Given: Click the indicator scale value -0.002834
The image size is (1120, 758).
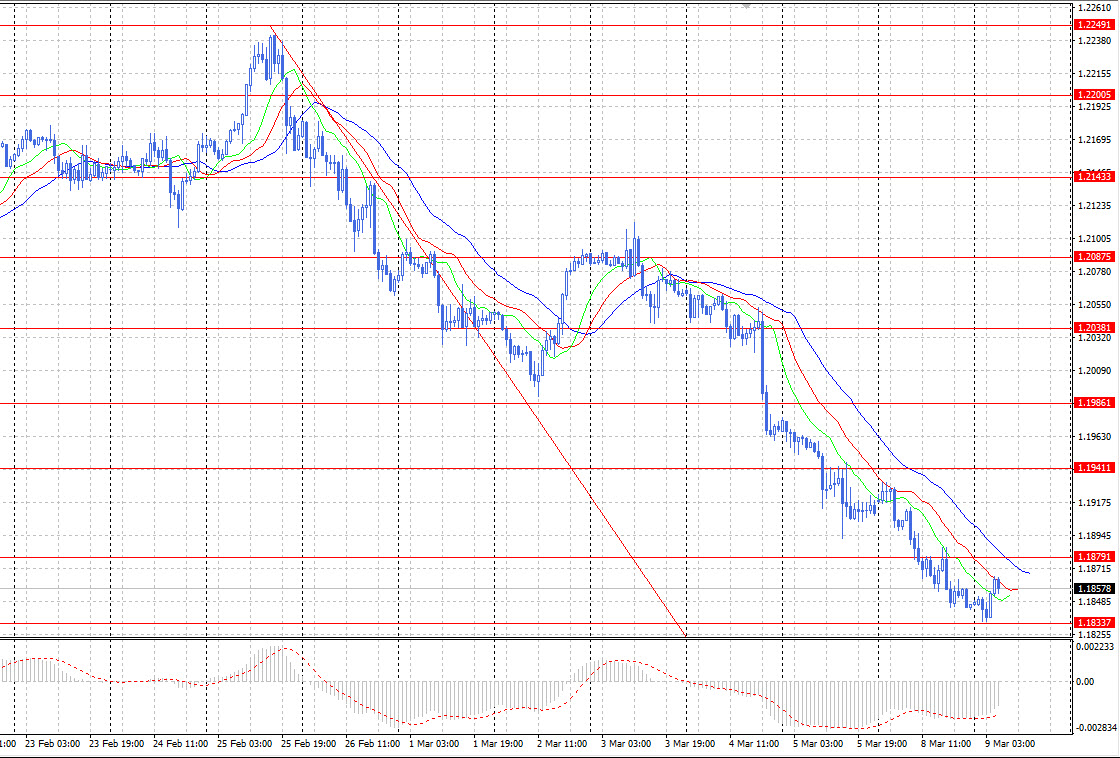Looking at the screenshot, I should pos(1095,727).
